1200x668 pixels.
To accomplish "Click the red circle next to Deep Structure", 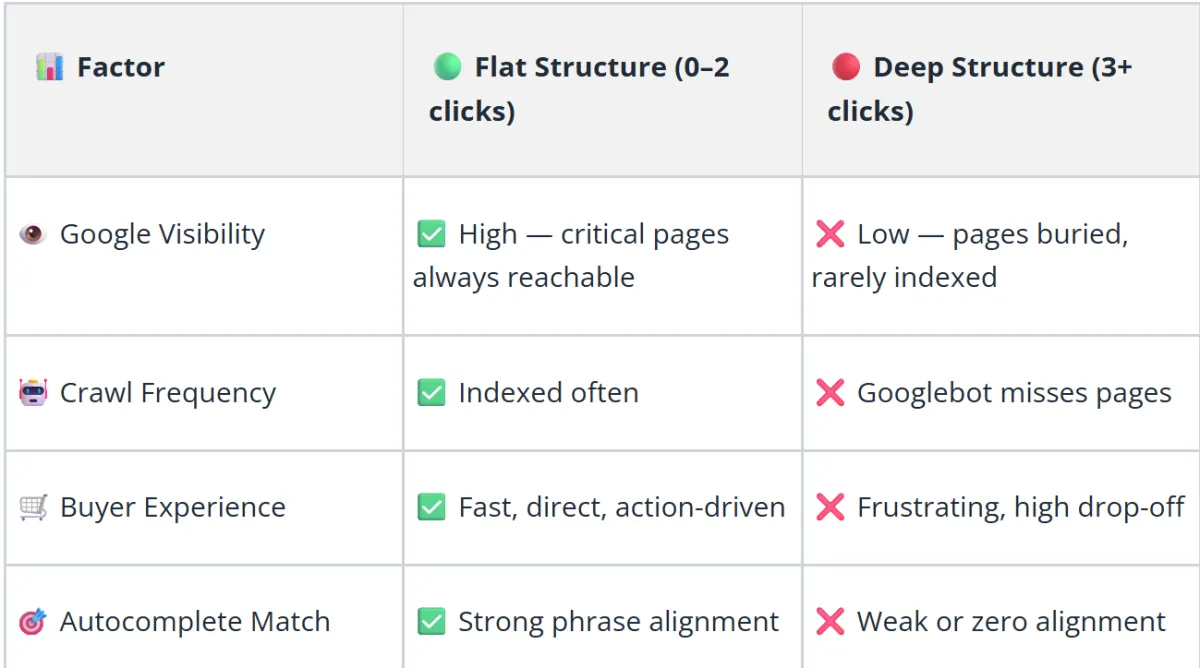I will point(846,67).
